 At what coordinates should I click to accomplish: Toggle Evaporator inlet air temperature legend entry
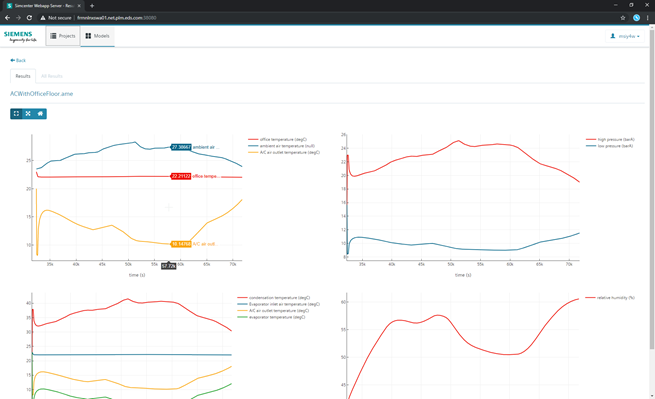point(279,304)
